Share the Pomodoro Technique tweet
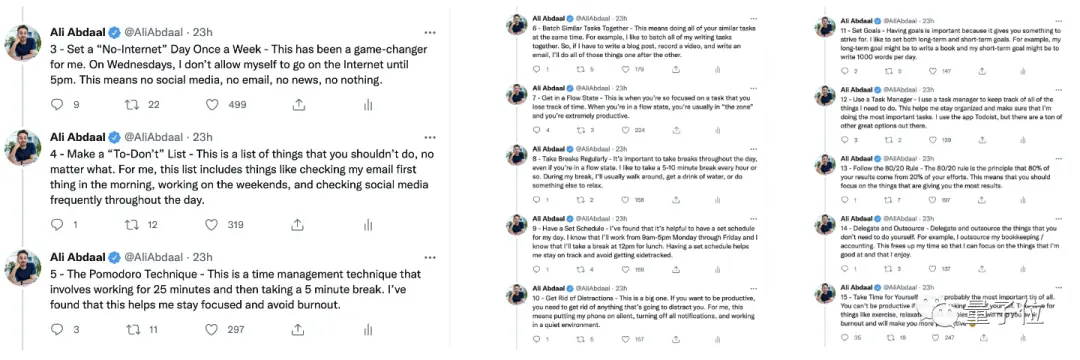The image size is (1080, 360). tap(299, 330)
